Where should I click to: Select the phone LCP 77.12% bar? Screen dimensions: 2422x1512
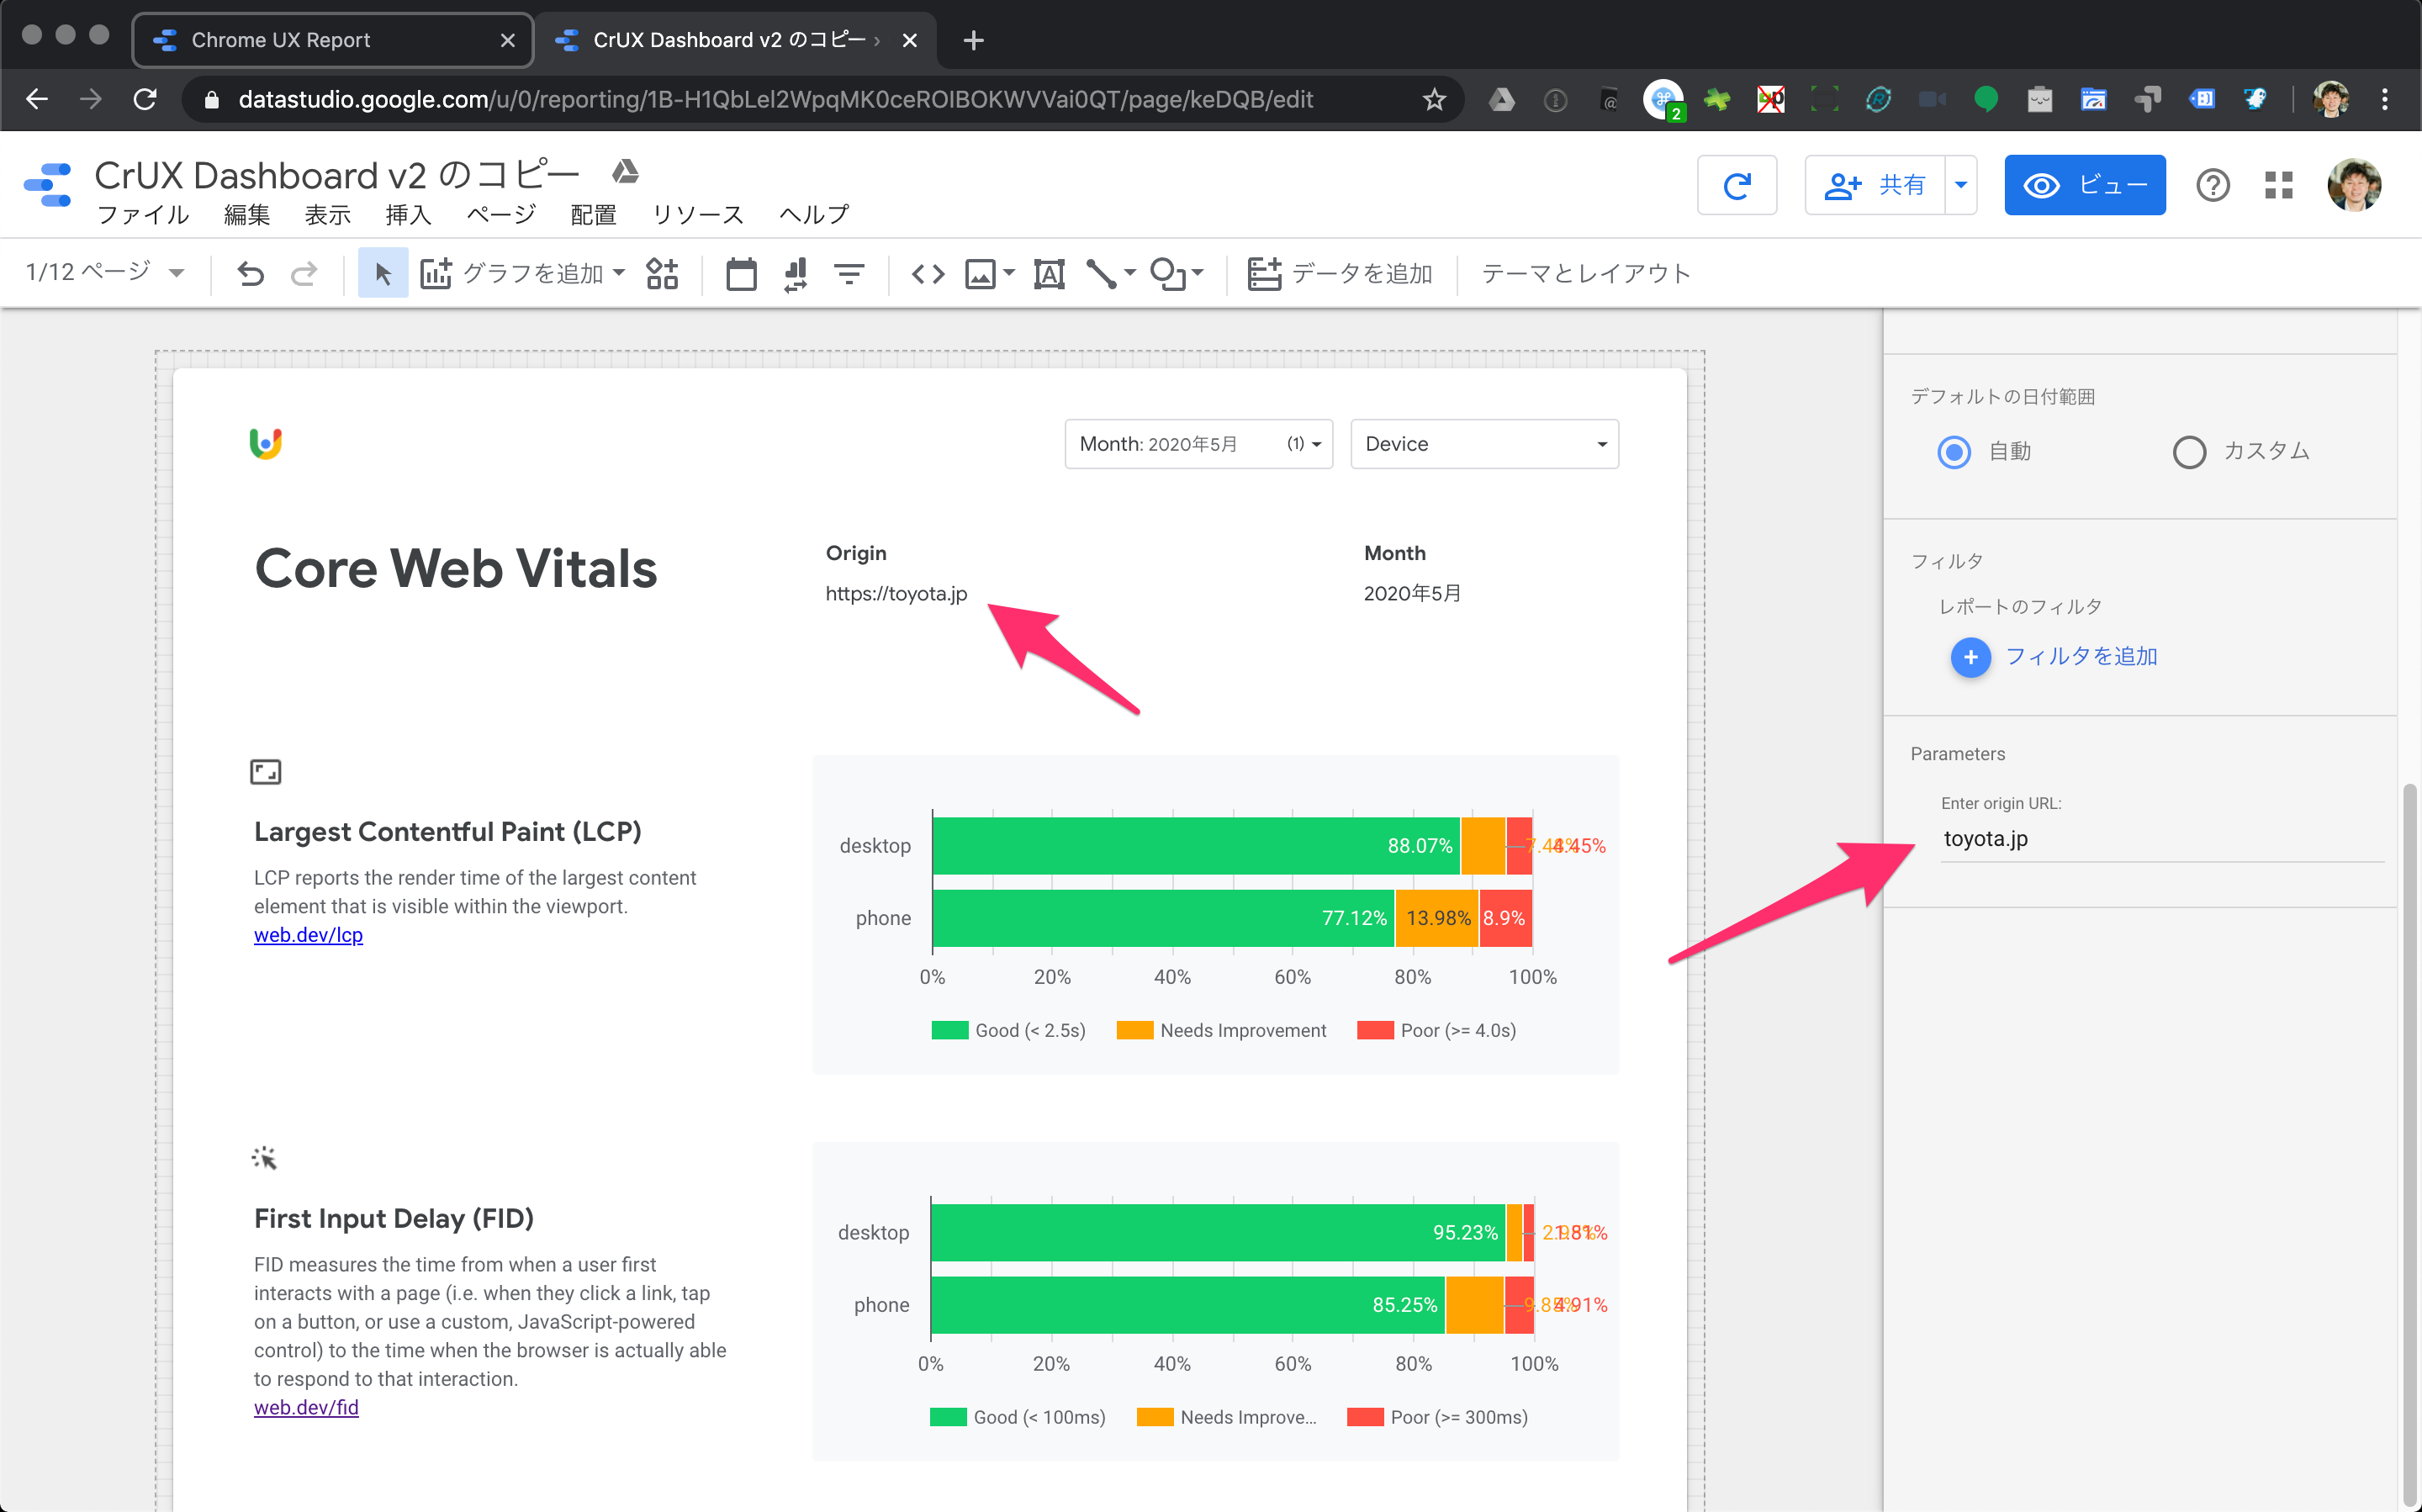point(1162,918)
